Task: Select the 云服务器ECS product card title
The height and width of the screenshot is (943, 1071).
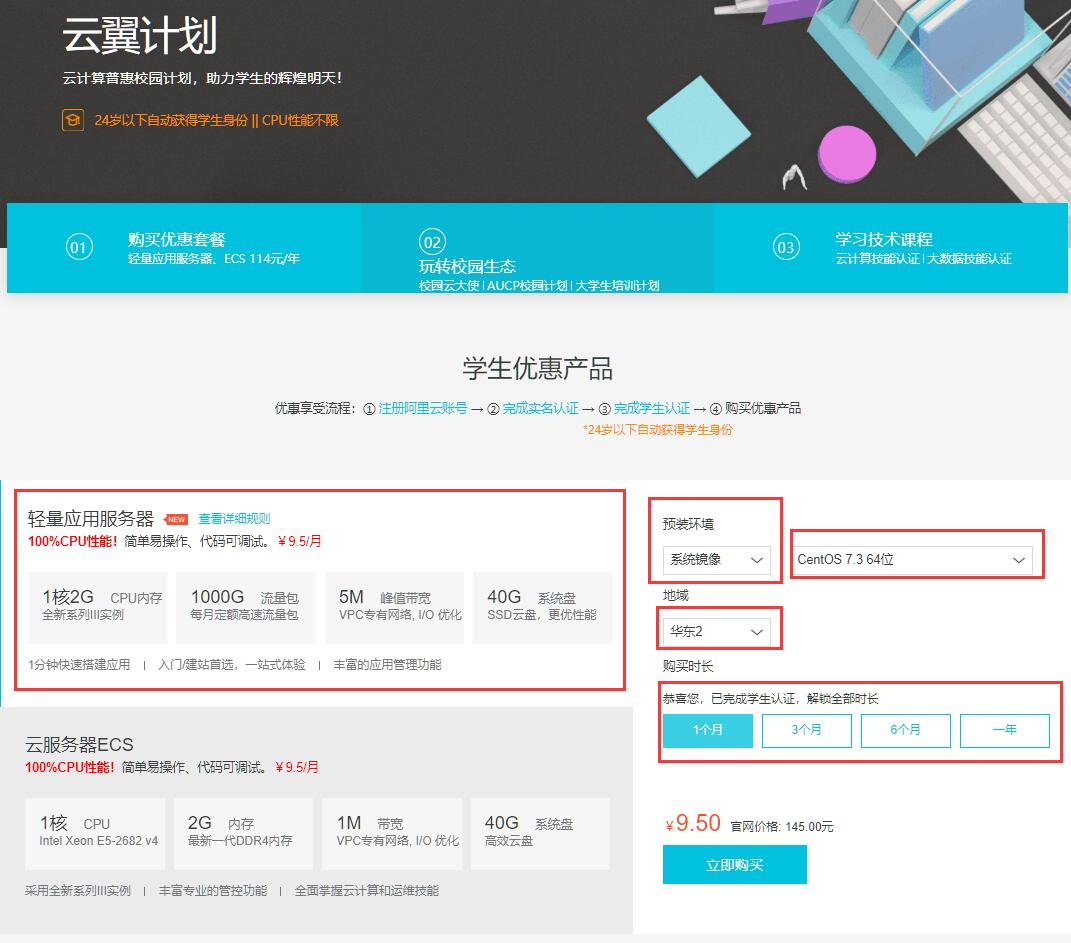Action: pos(79,745)
